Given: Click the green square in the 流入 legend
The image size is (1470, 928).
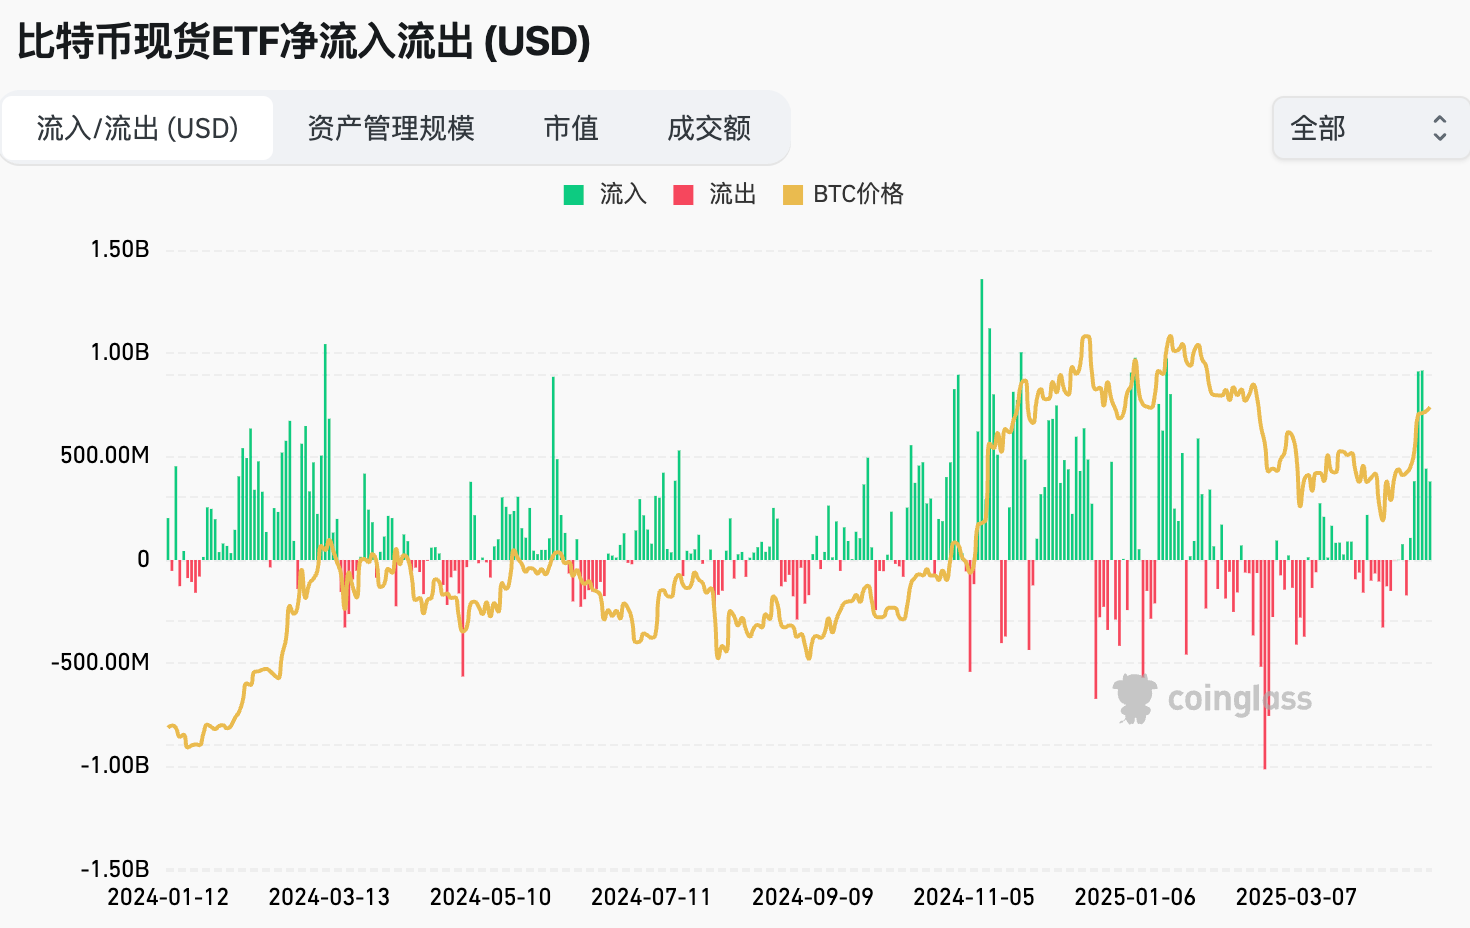Looking at the screenshot, I should pyautogui.click(x=573, y=193).
